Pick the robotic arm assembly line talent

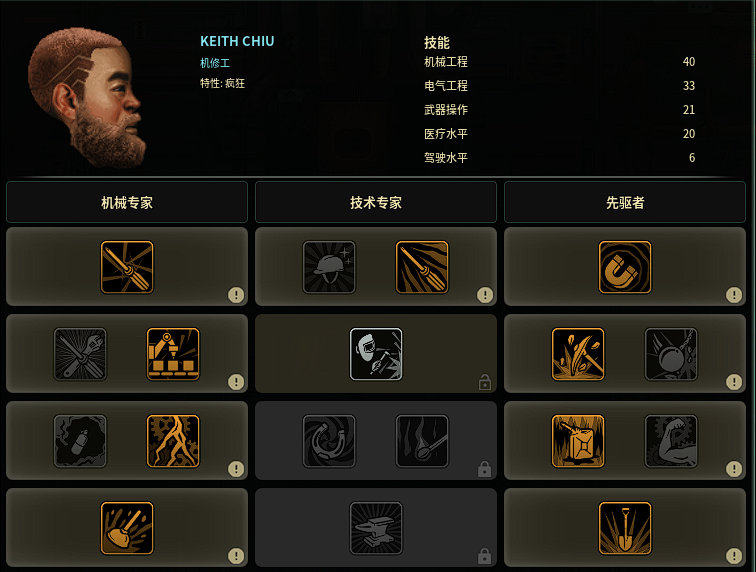click(x=173, y=354)
